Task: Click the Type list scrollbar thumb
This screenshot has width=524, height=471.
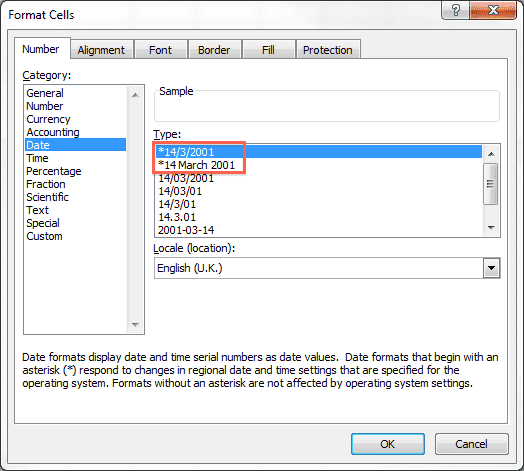Action: click(x=491, y=184)
